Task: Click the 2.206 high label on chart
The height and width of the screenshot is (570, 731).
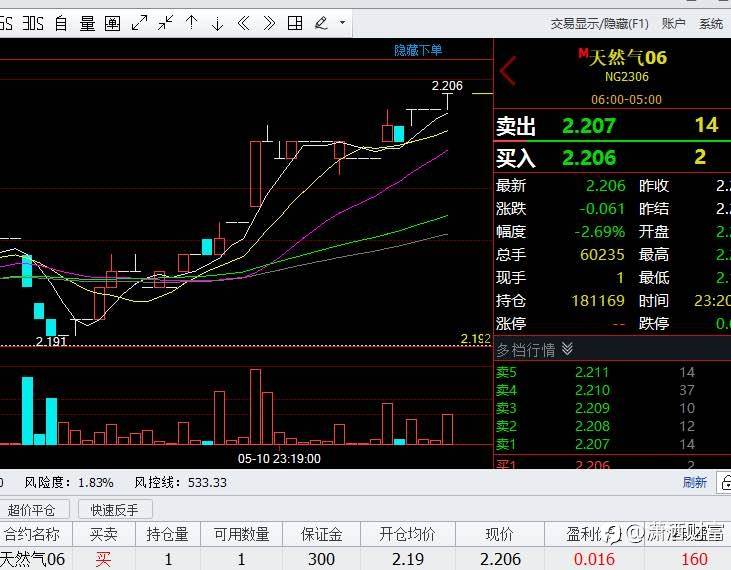Action: coord(447,86)
